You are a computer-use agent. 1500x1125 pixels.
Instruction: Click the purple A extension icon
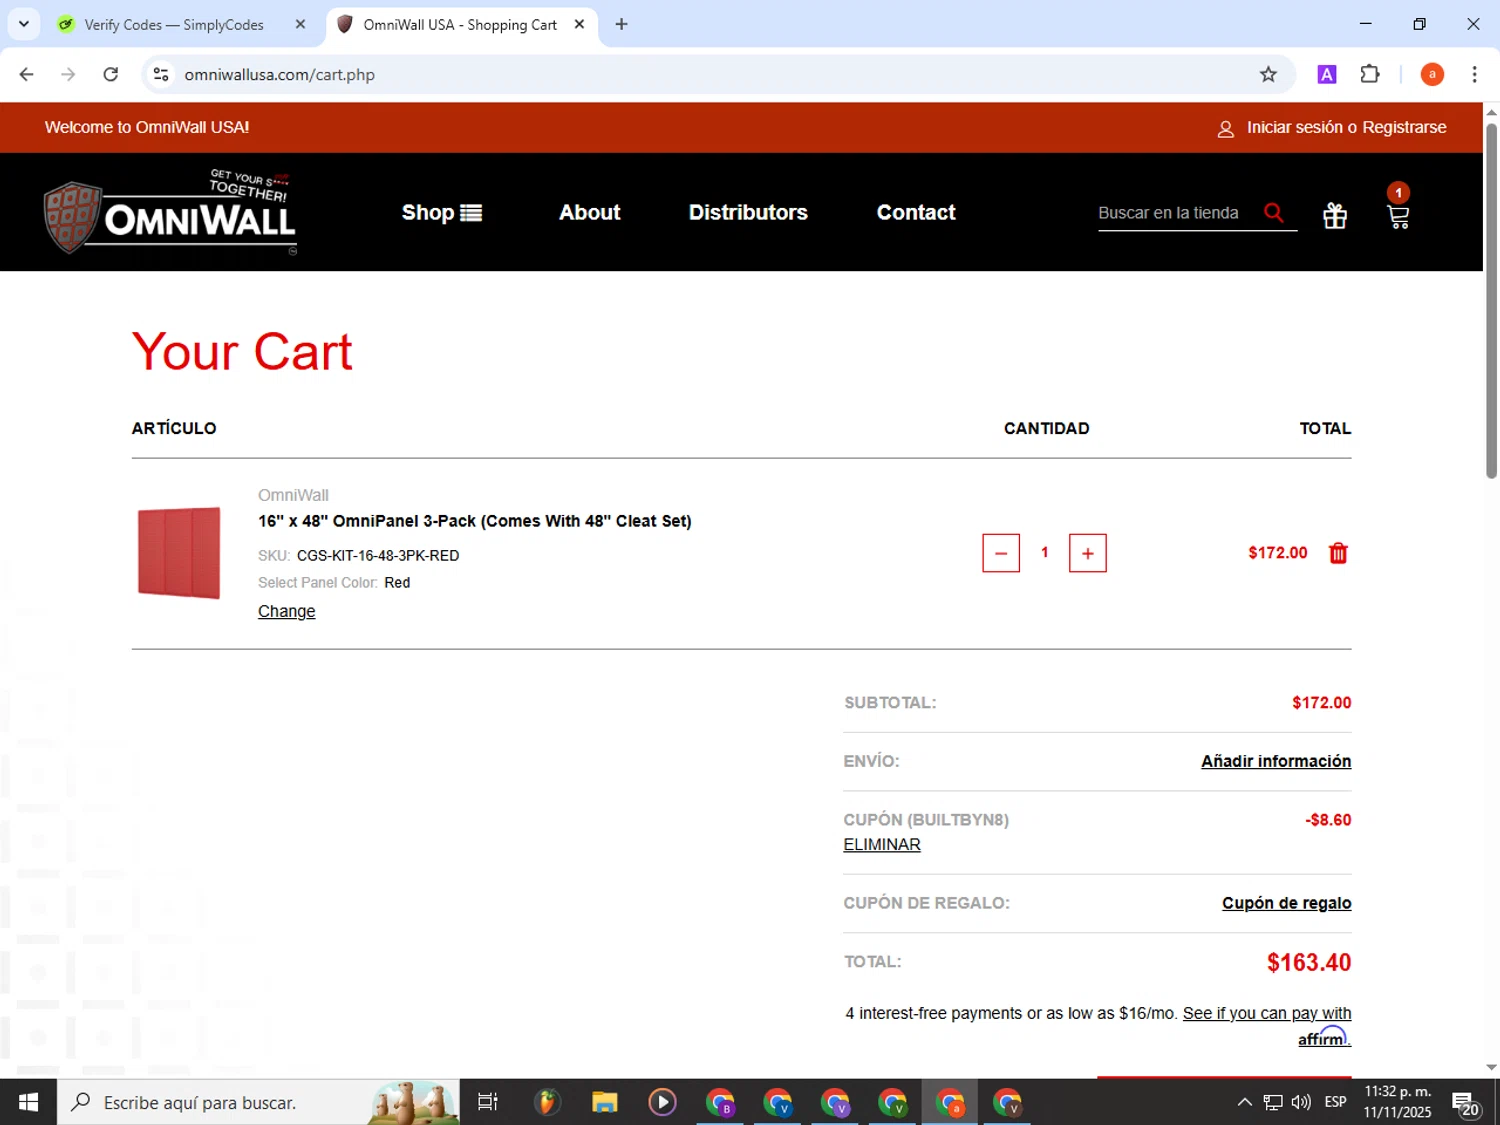tap(1327, 74)
